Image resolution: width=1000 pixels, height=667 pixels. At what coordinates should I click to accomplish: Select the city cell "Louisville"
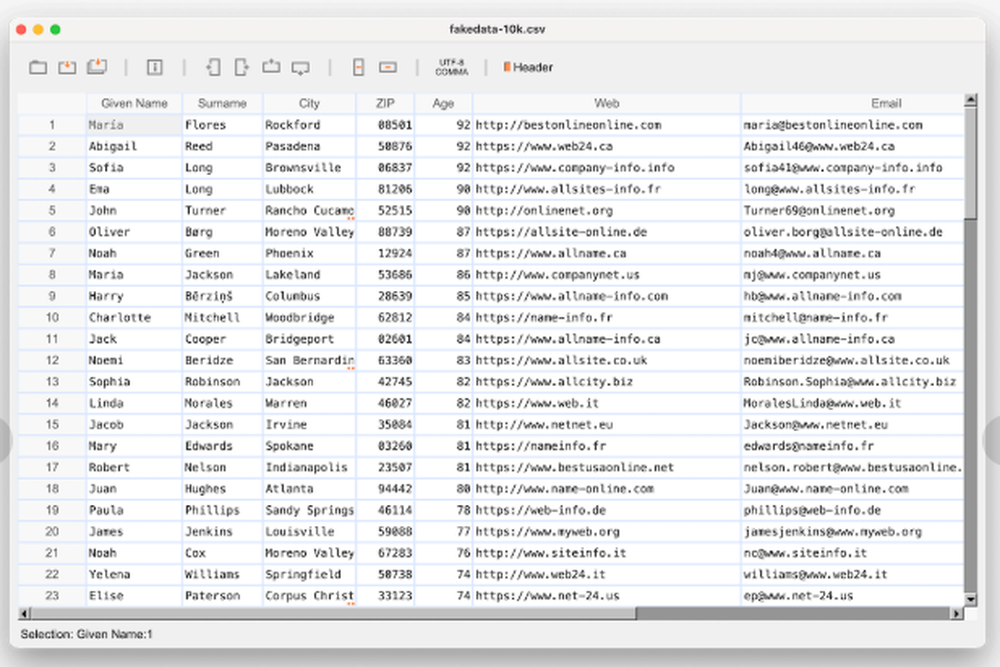coord(309,532)
